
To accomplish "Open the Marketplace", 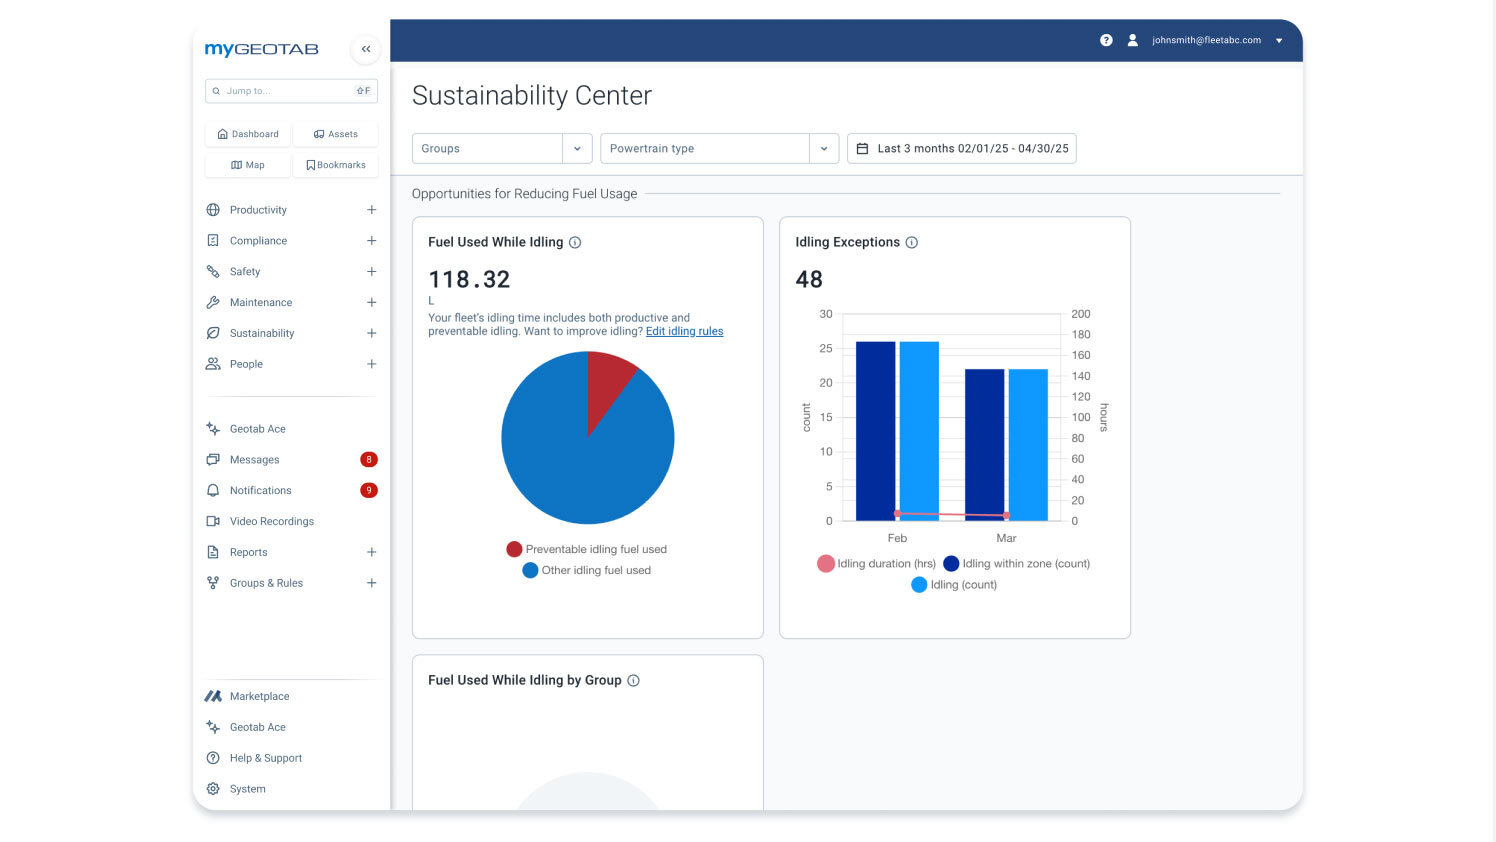I will point(259,696).
